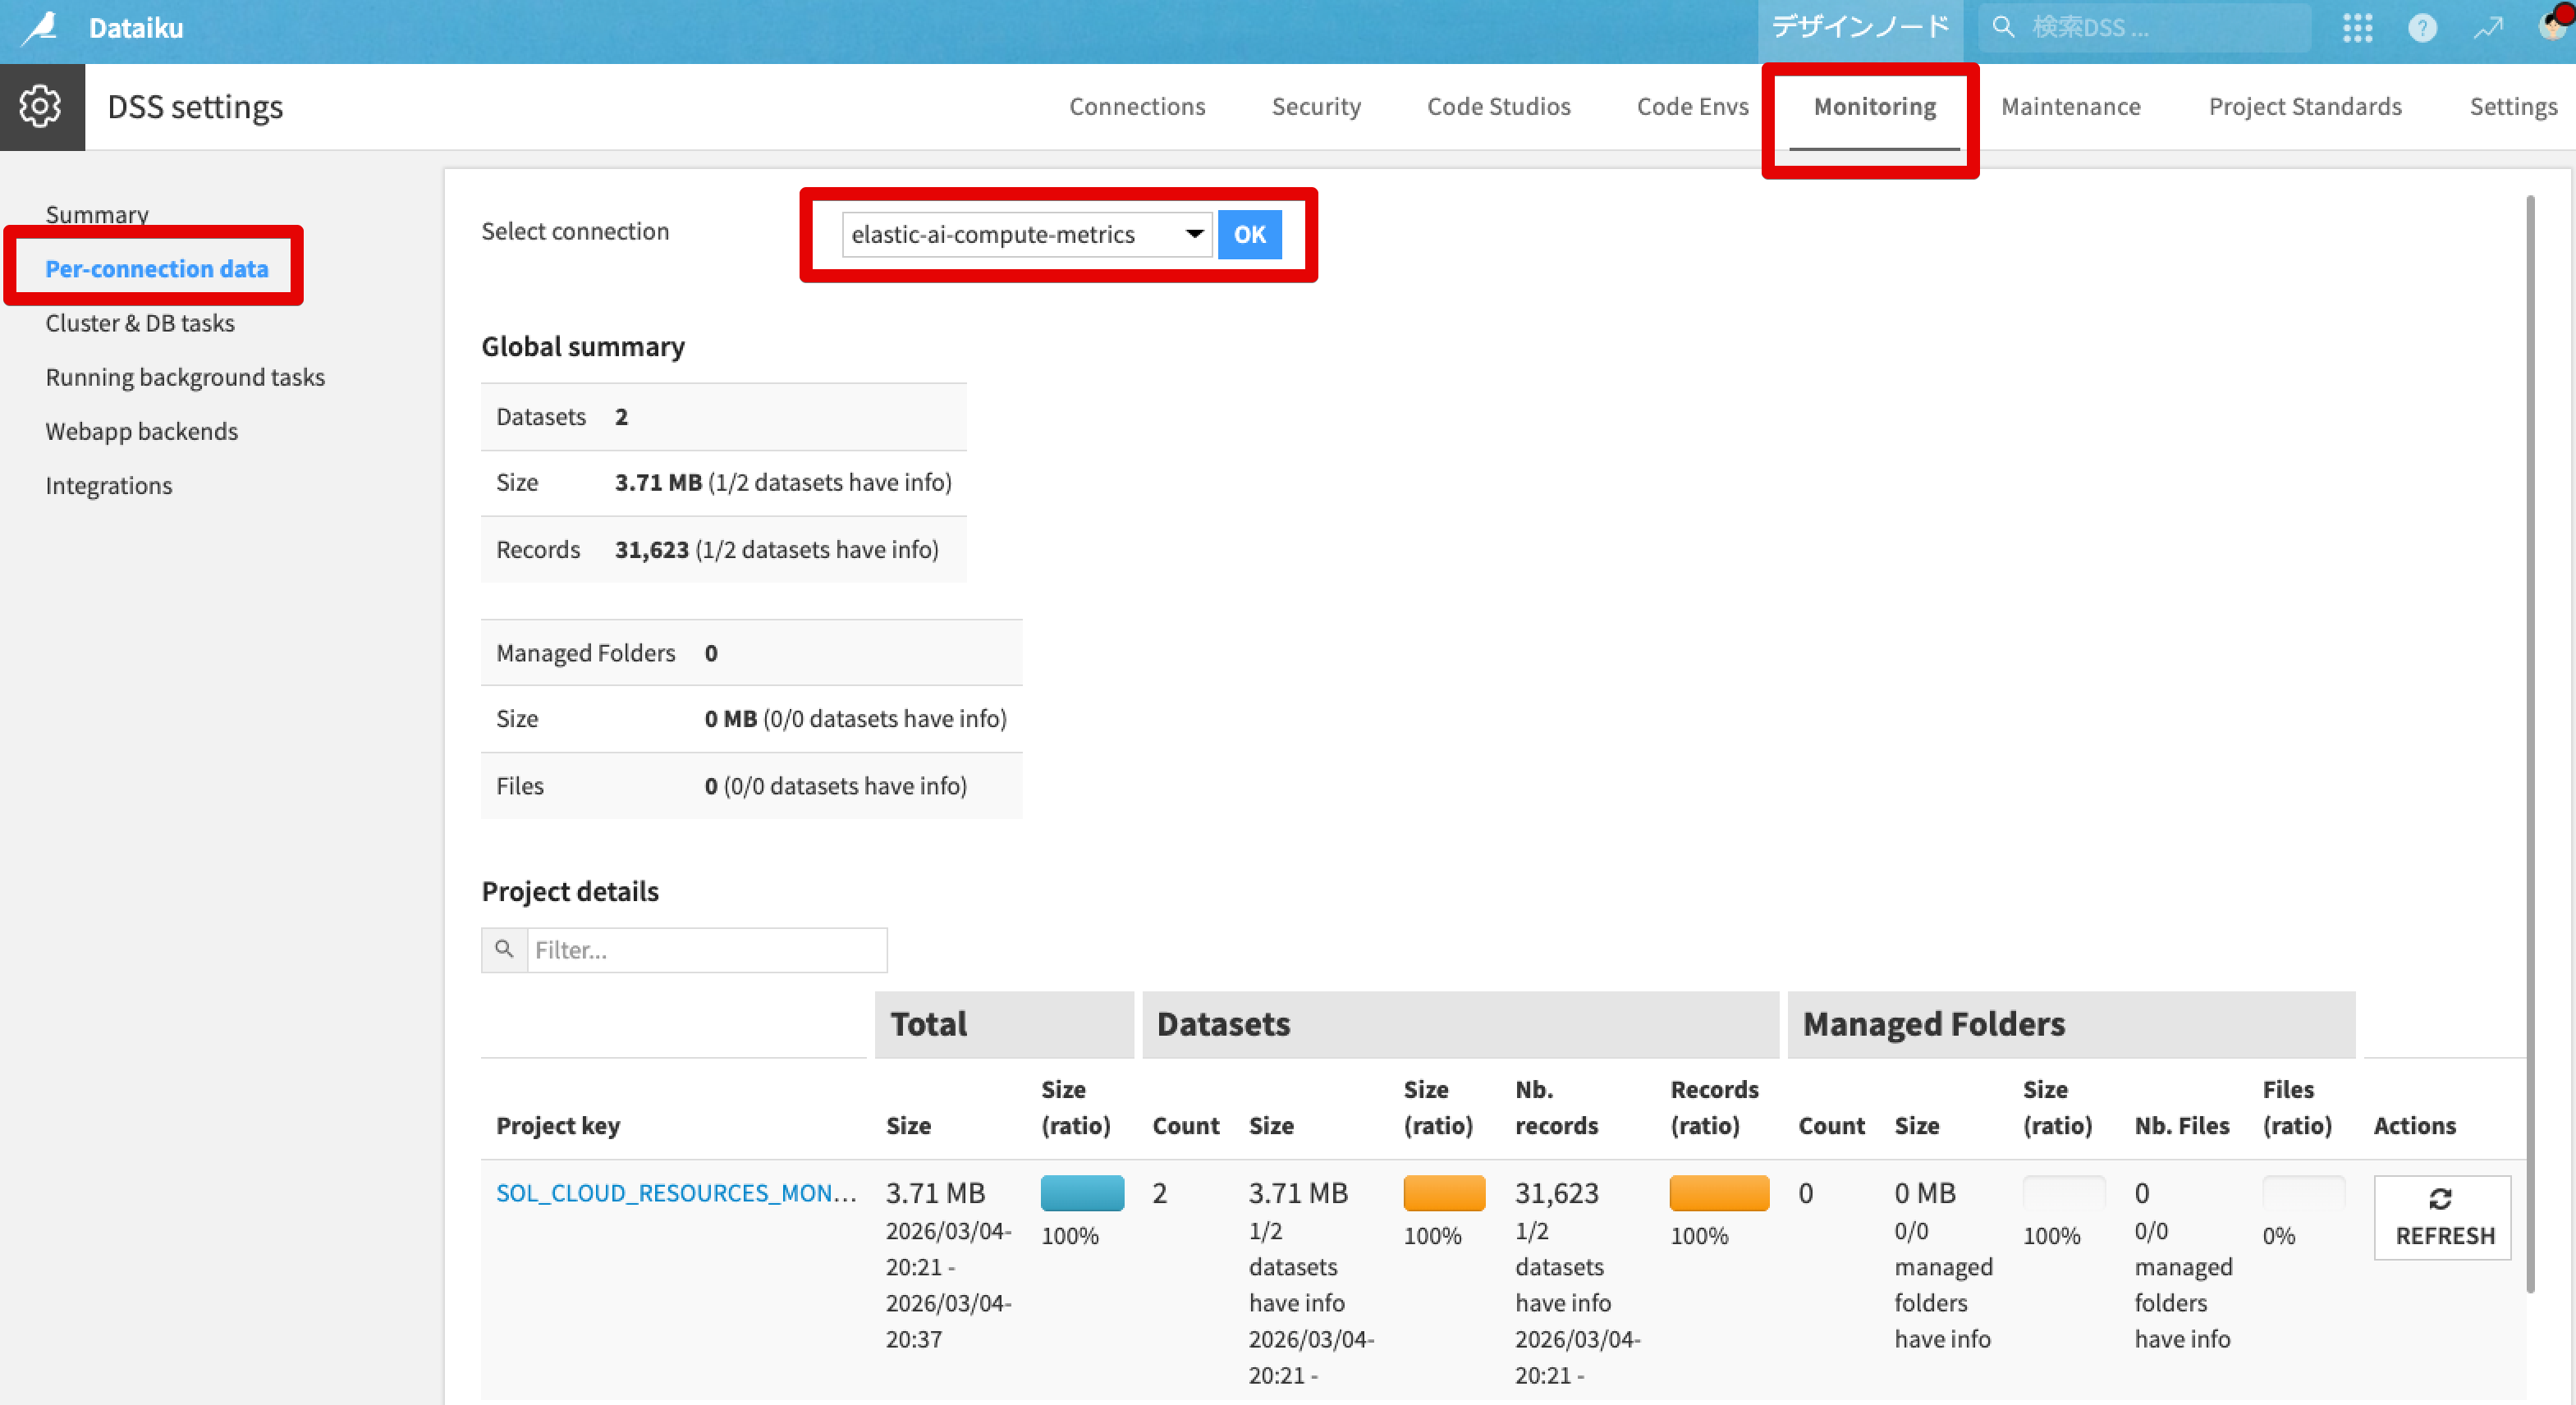This screenshot has height=1405, width=2576.
Task: Open the DSS settings gear icon
Action: (41, 107)
